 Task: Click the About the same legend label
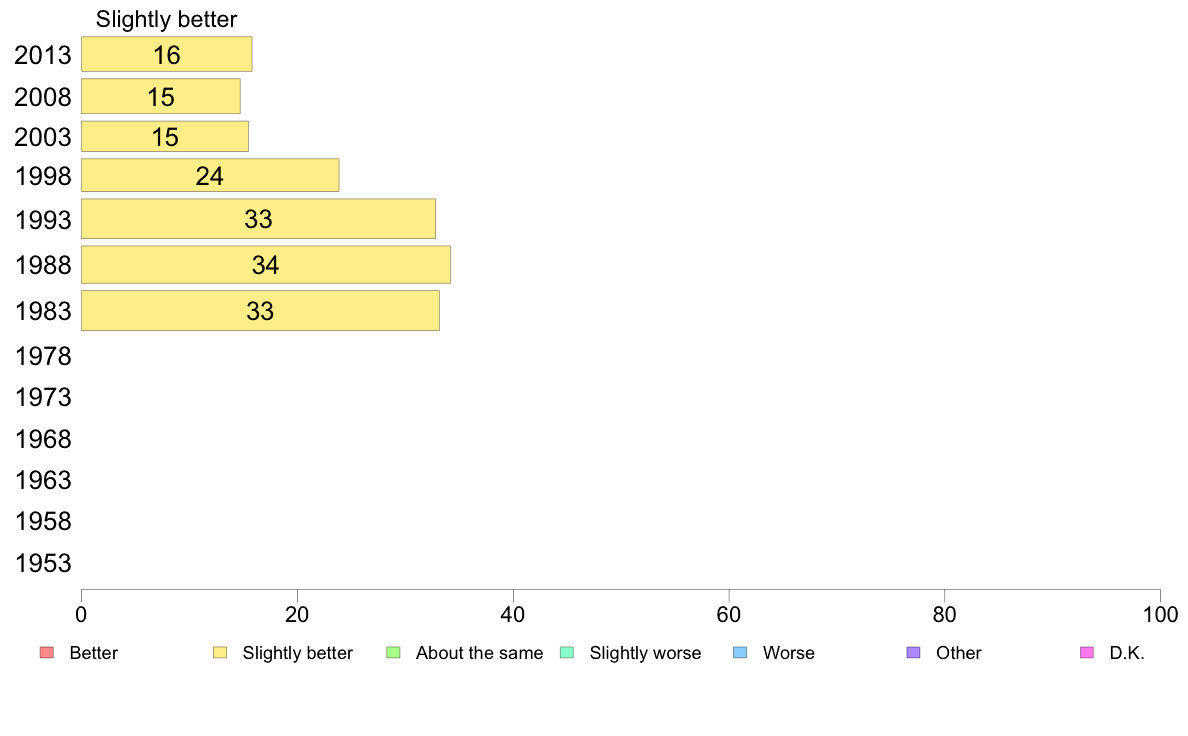coord(479,653)
